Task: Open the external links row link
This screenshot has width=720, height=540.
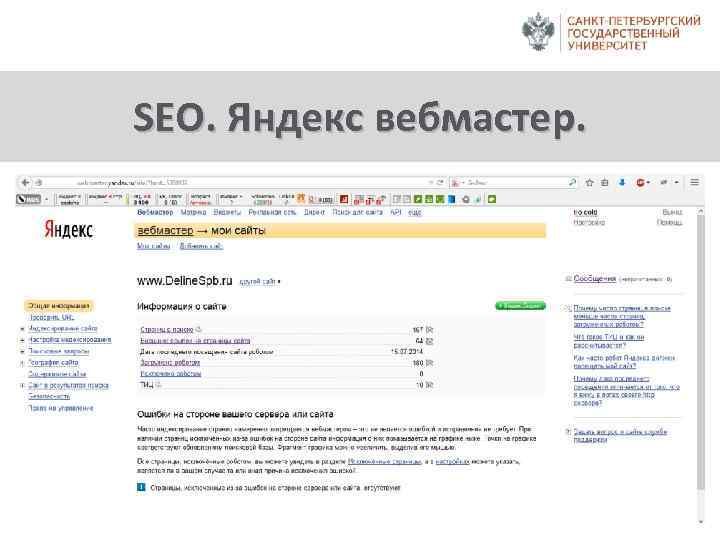Action: 195,341
